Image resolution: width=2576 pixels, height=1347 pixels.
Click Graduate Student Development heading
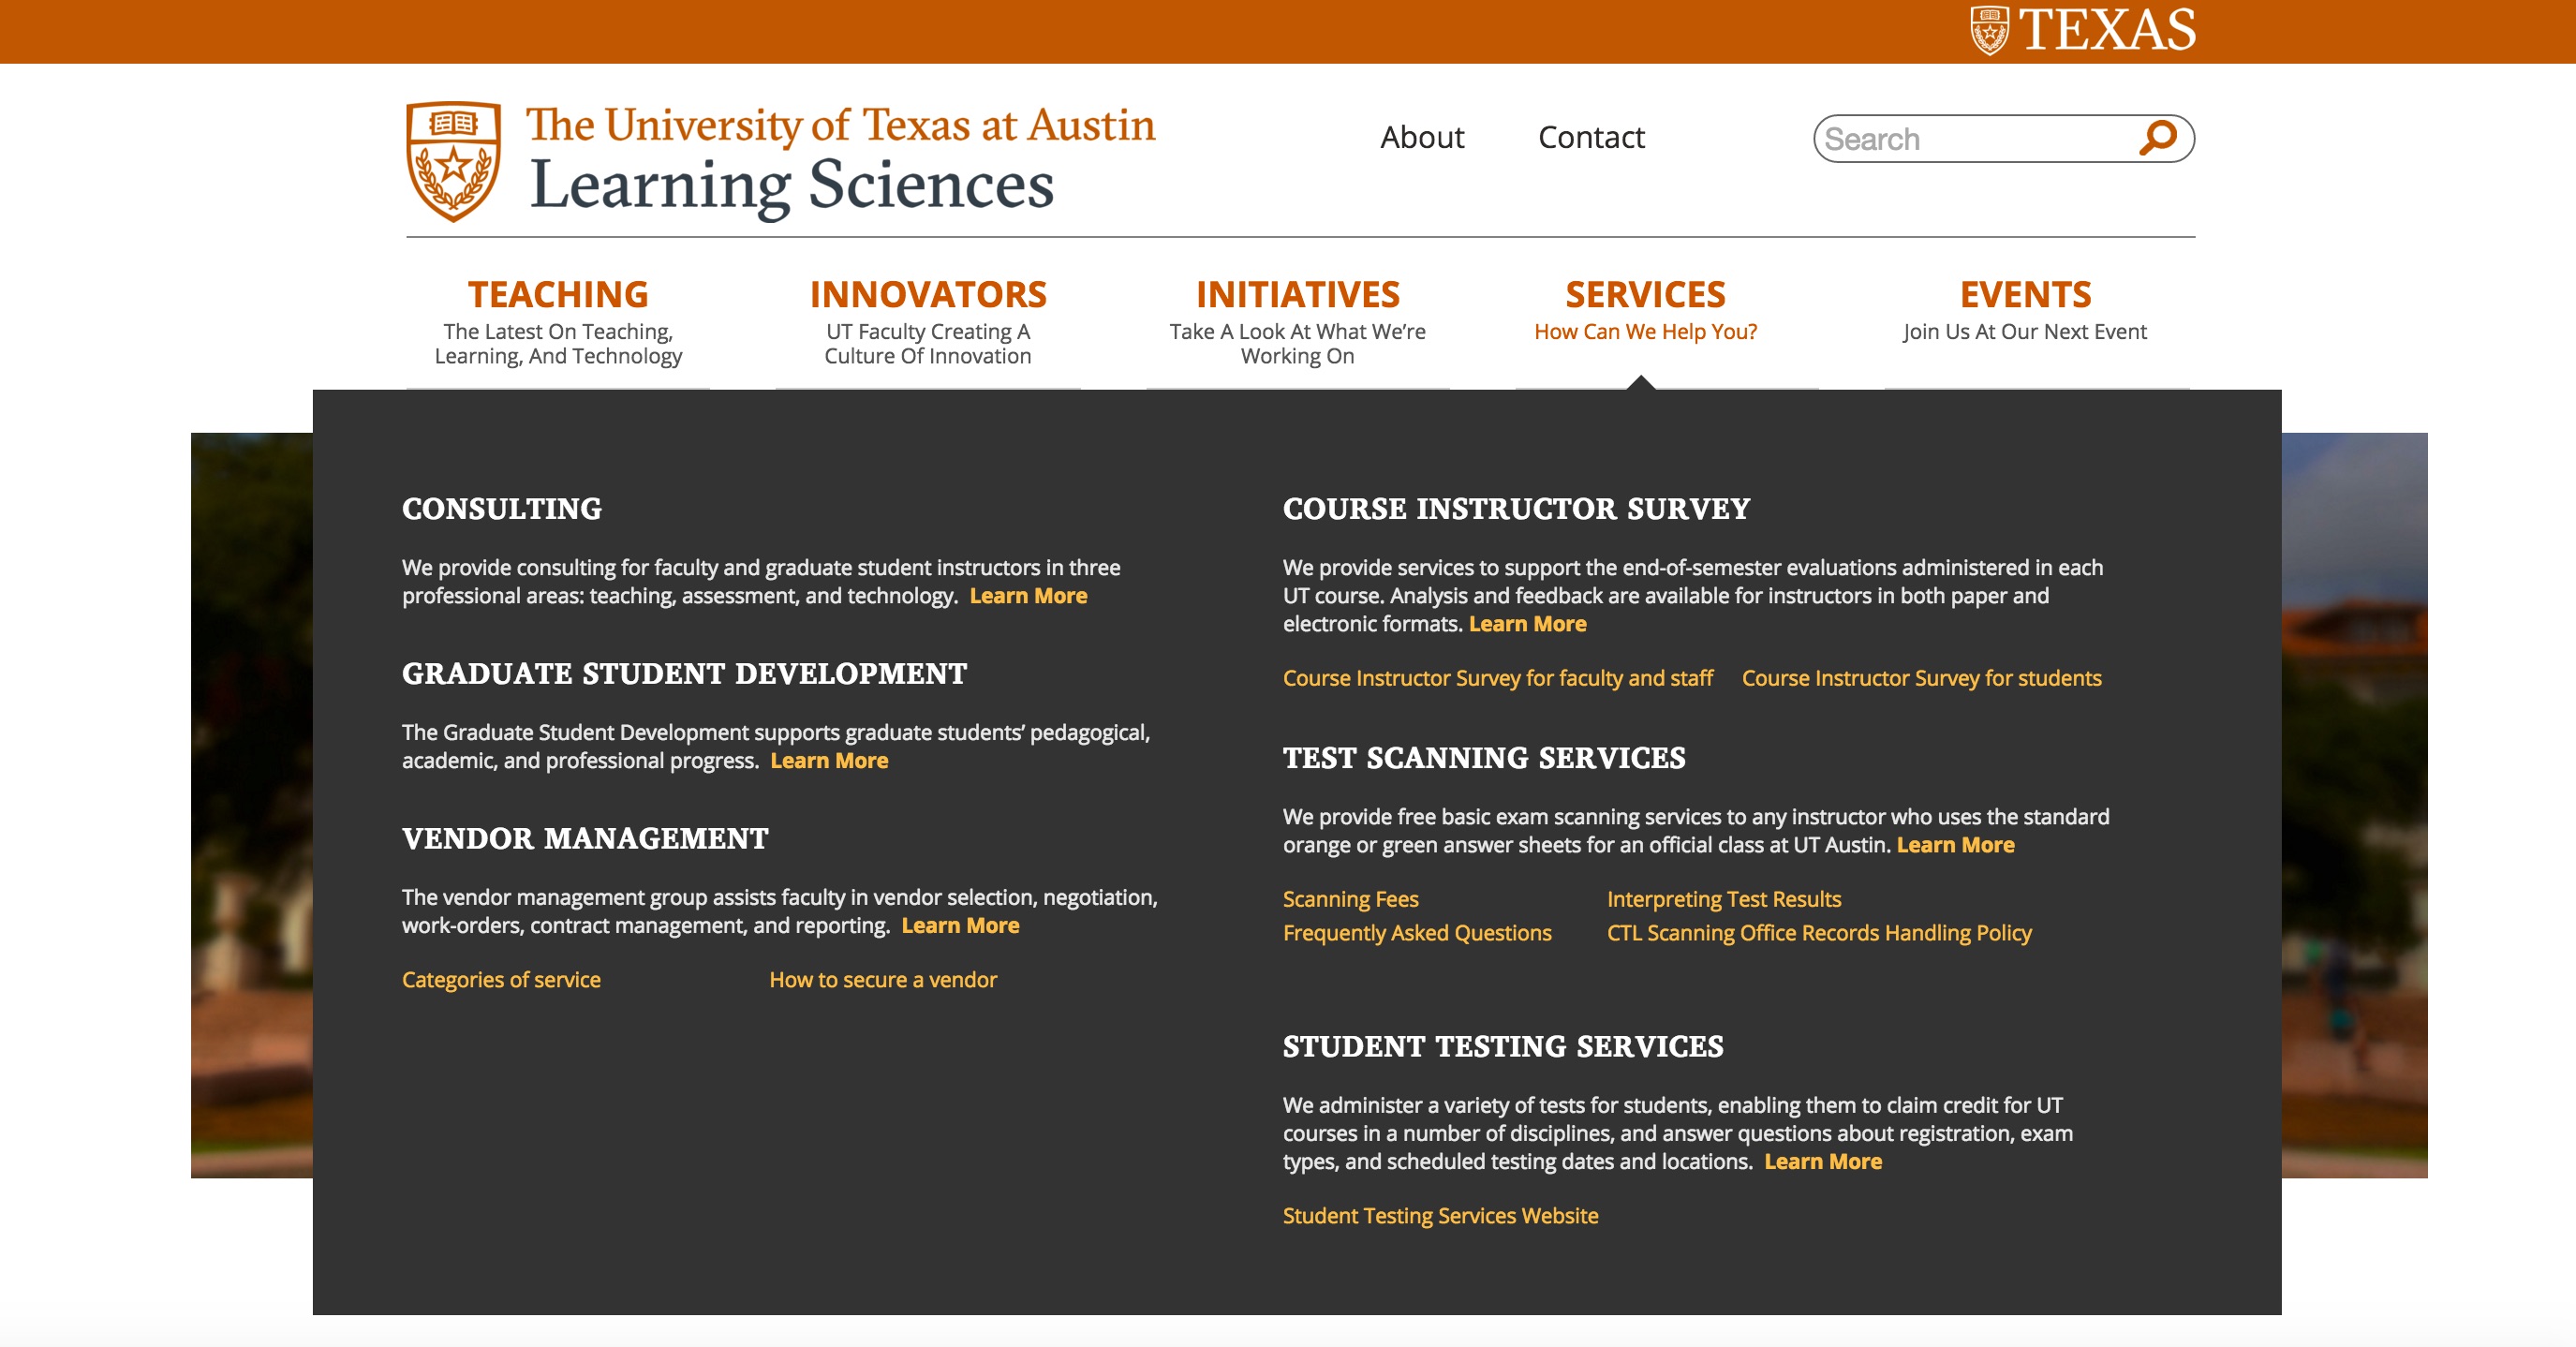(684, 673)
